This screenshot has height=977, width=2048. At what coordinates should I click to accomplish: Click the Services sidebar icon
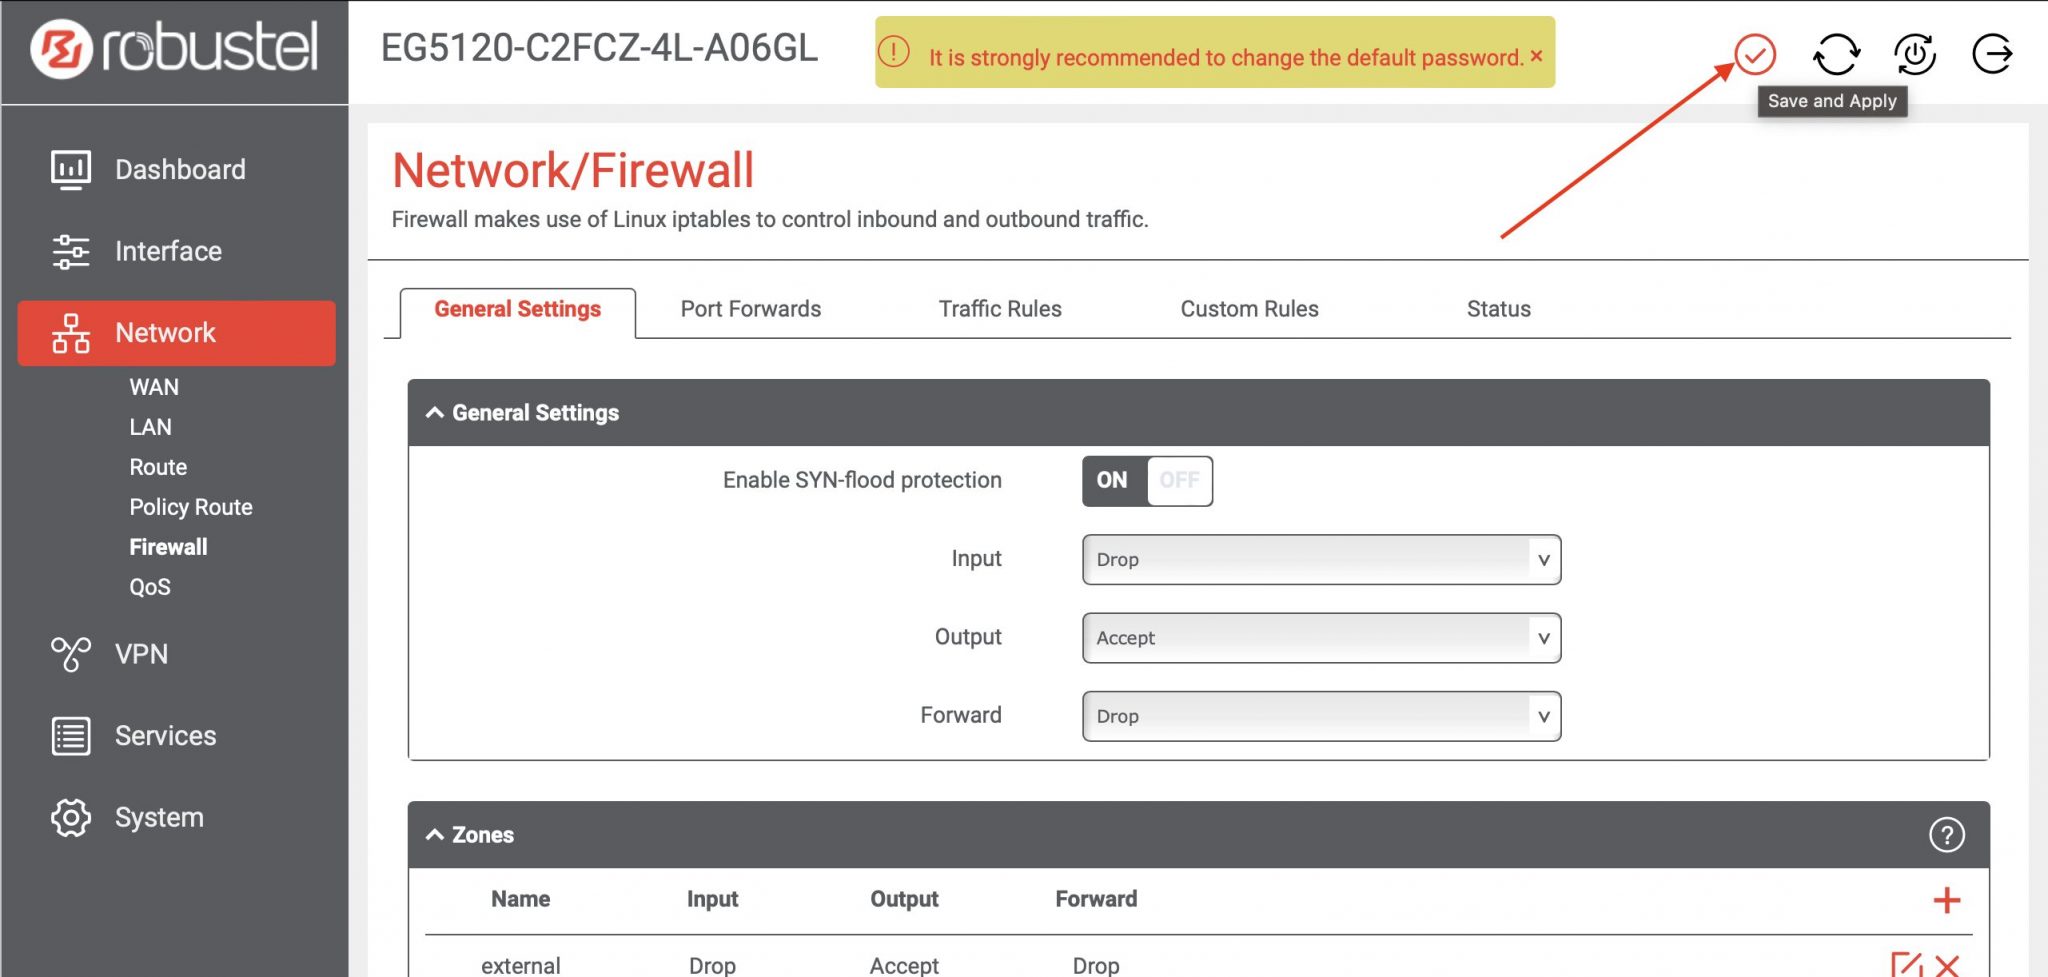(x=69, y=736)
